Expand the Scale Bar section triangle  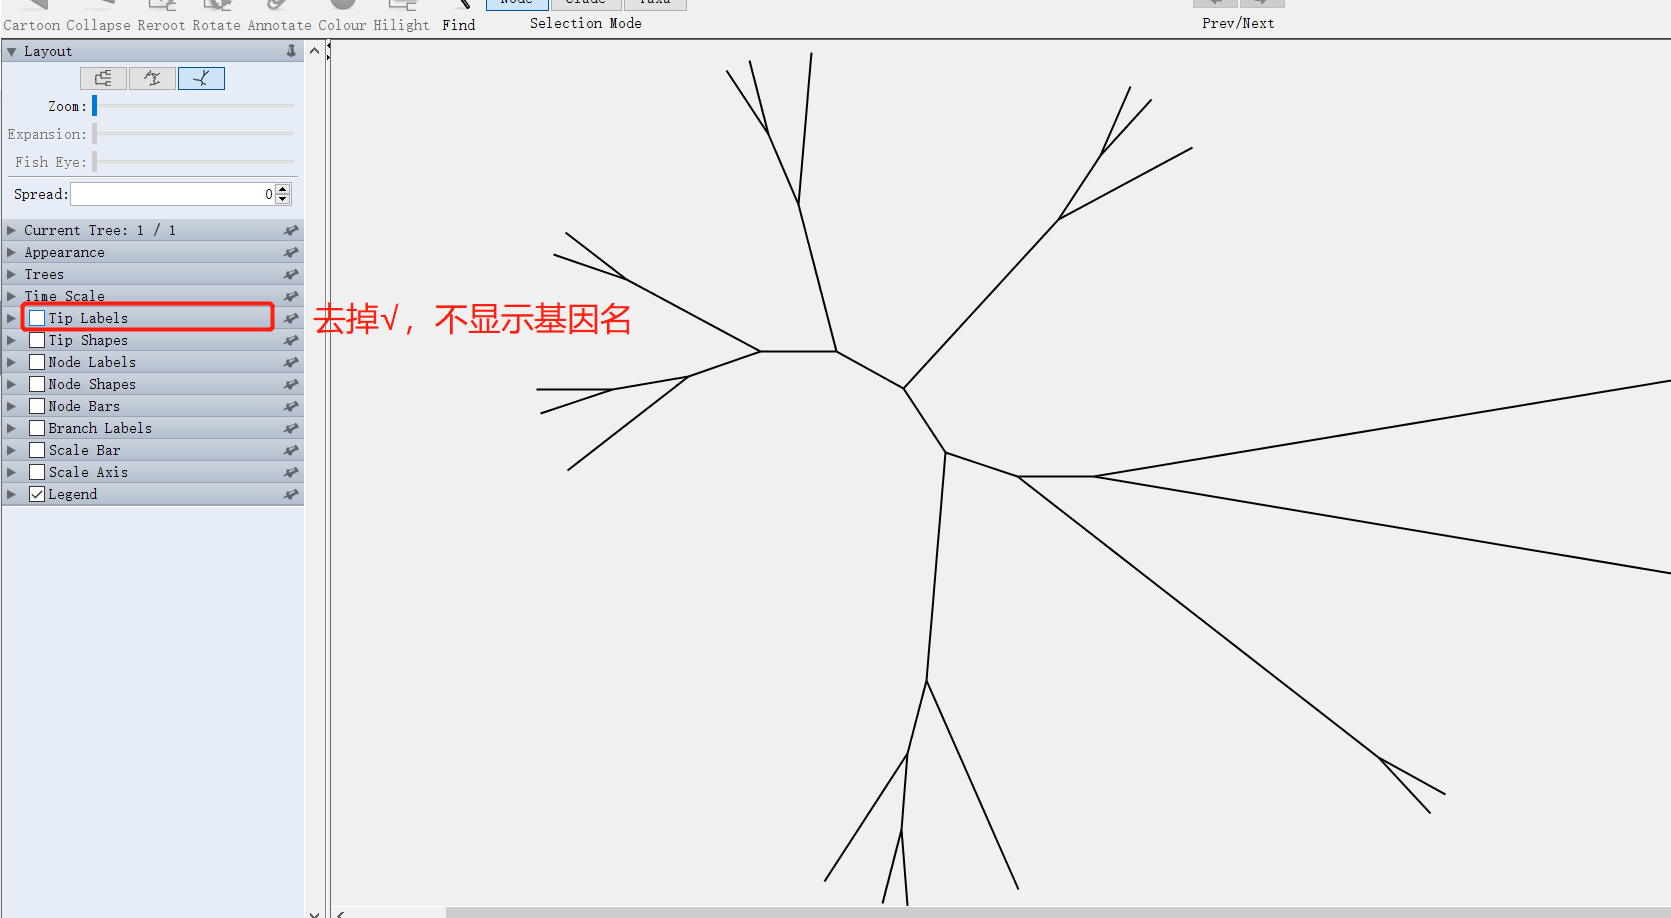[11, 450]
